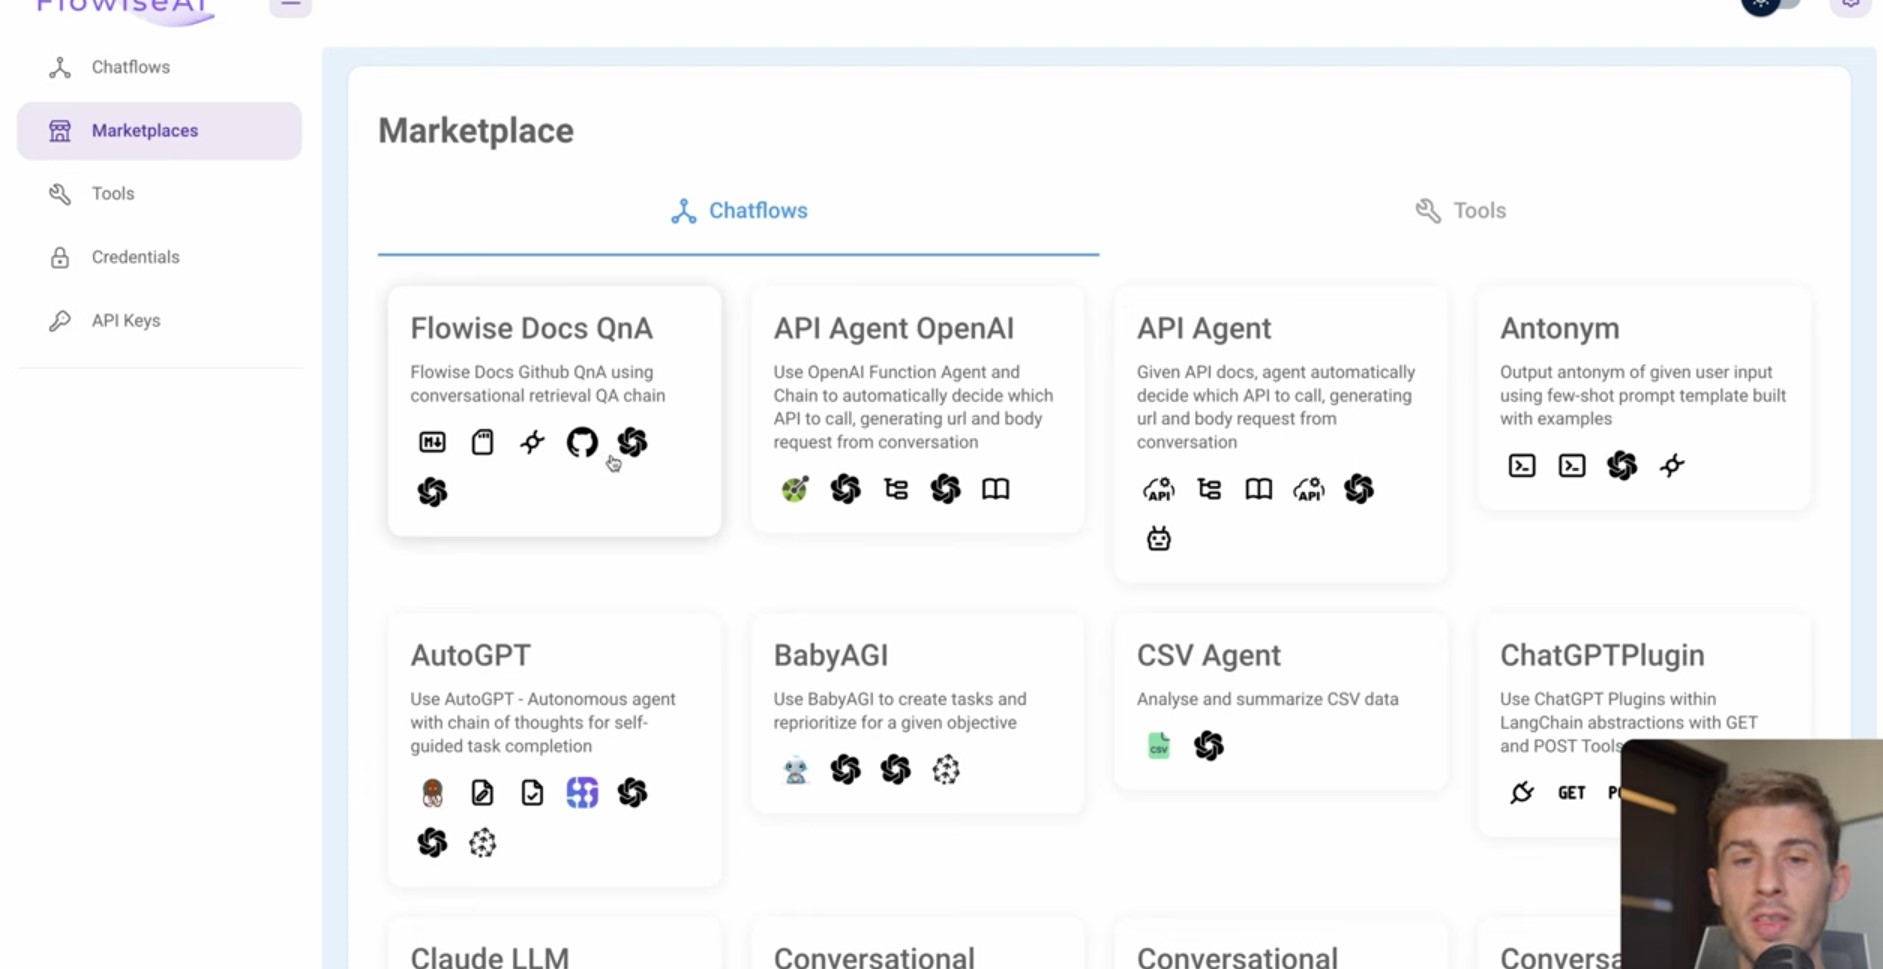Click the purple square icon in AutoGPT card
The height and width of the screenshot is (969, 1883).
(582, 793)
